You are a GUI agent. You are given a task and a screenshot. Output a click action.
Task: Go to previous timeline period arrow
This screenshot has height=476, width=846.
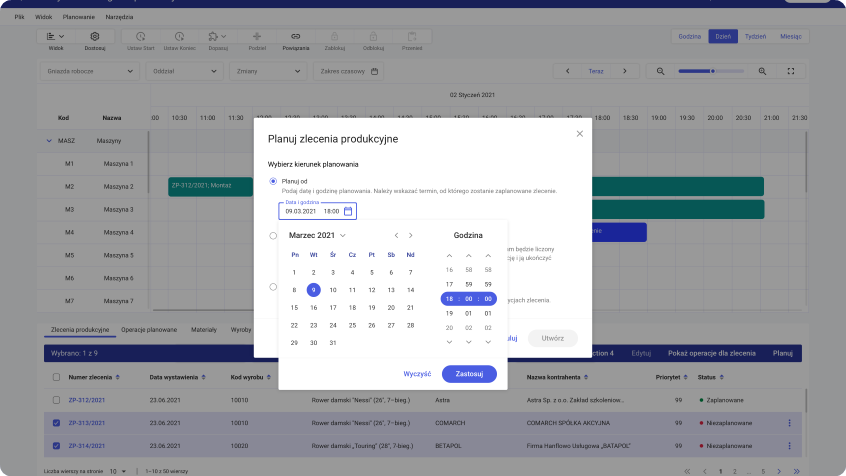coord(568,71)
